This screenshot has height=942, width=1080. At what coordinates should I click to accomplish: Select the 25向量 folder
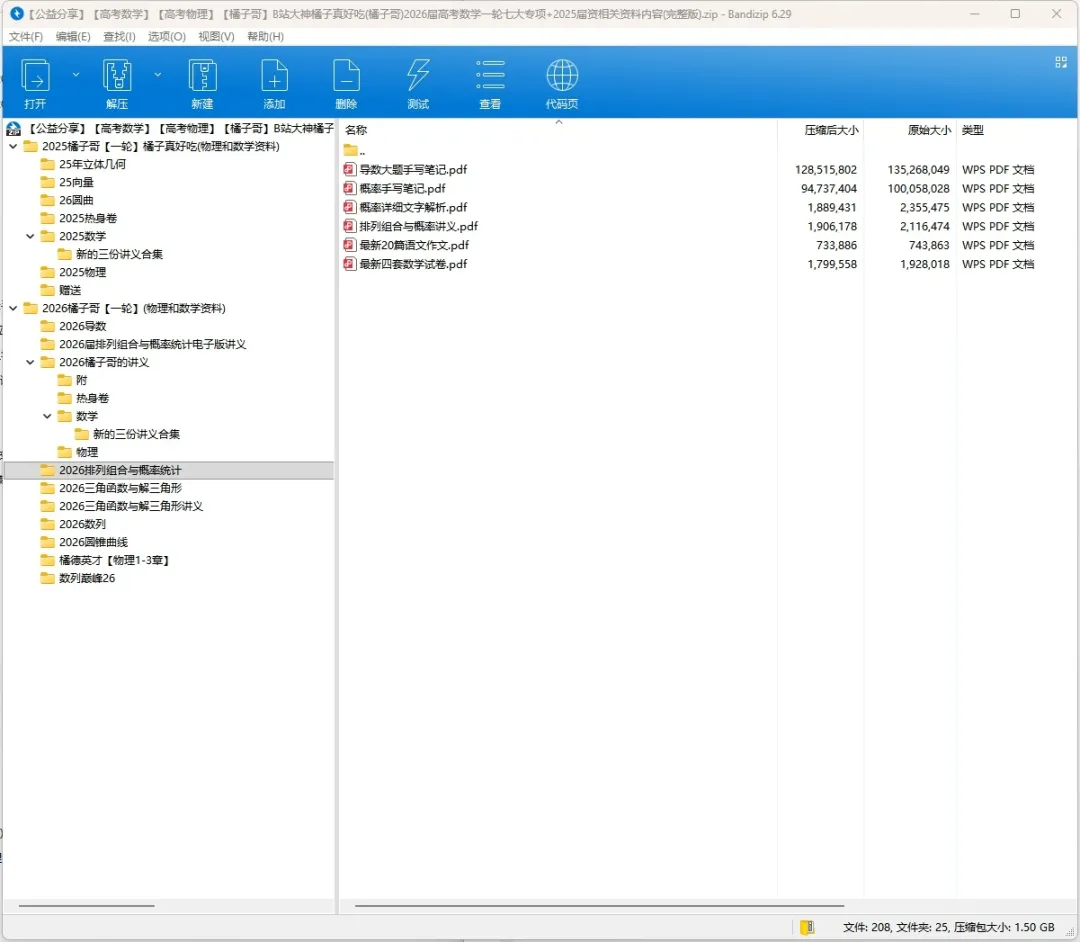tap(67, 182)
